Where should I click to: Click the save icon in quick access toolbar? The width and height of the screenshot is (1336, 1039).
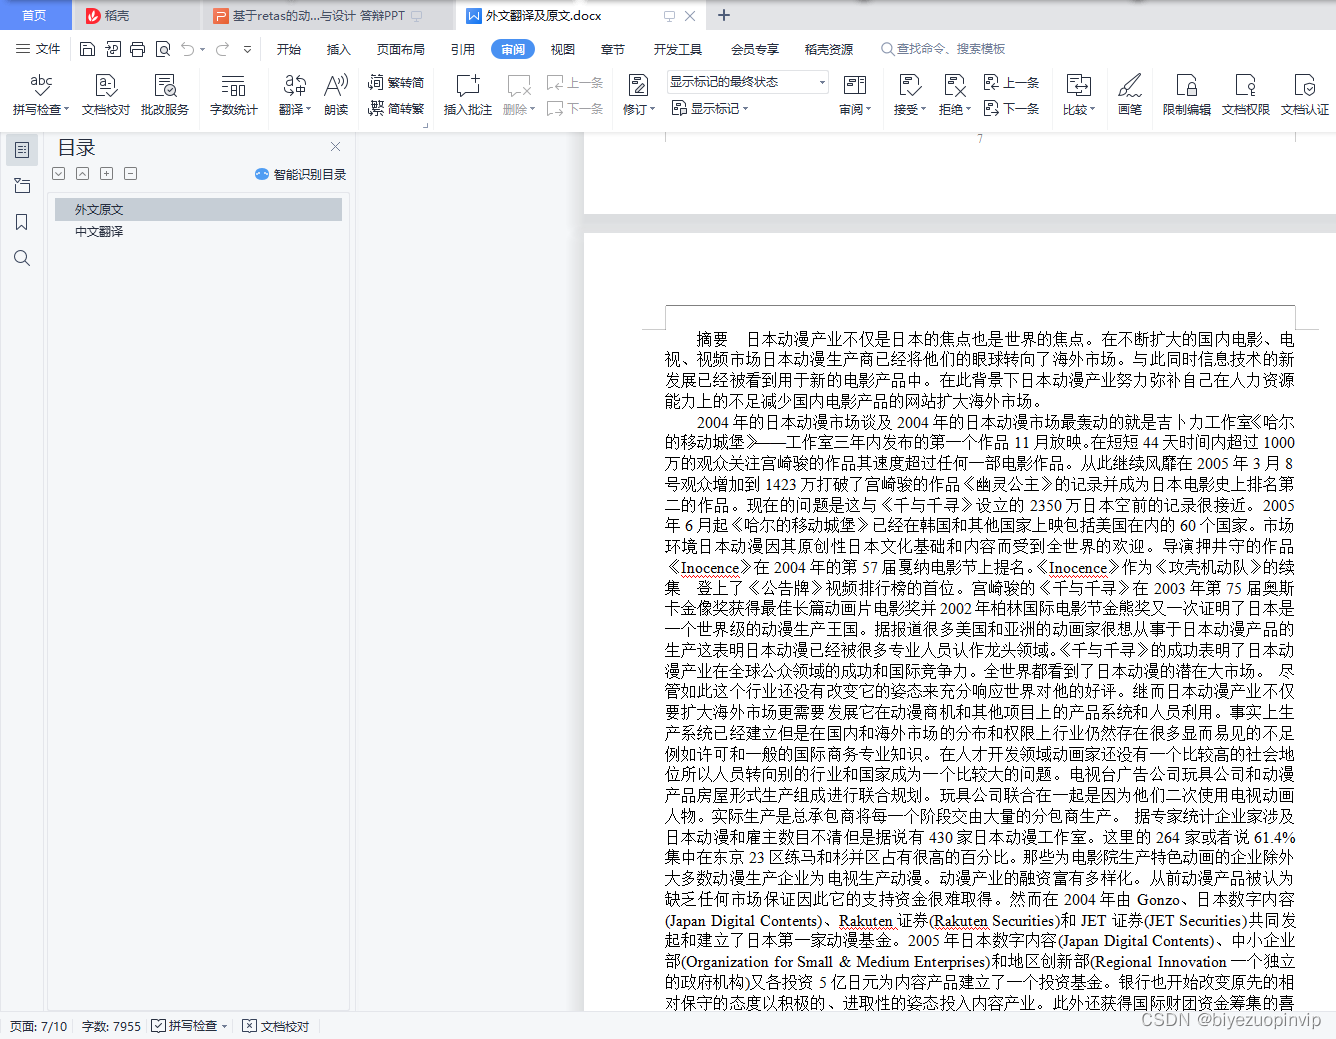click(87, 49)
